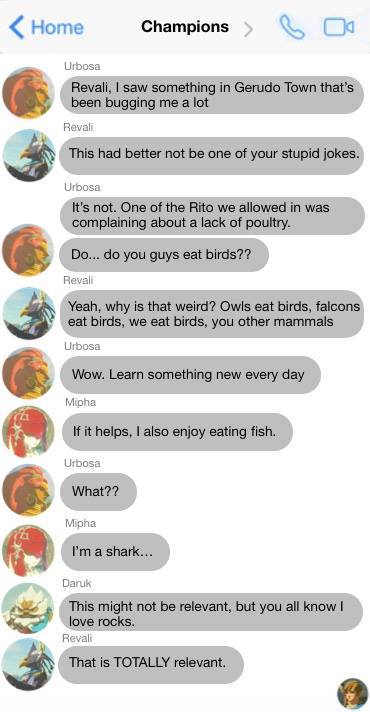Tap the "Wow. Learn something new every day" bubble
Image resolution: width=370 pixels, height=712 pixels.
click(x=190, y=375)
